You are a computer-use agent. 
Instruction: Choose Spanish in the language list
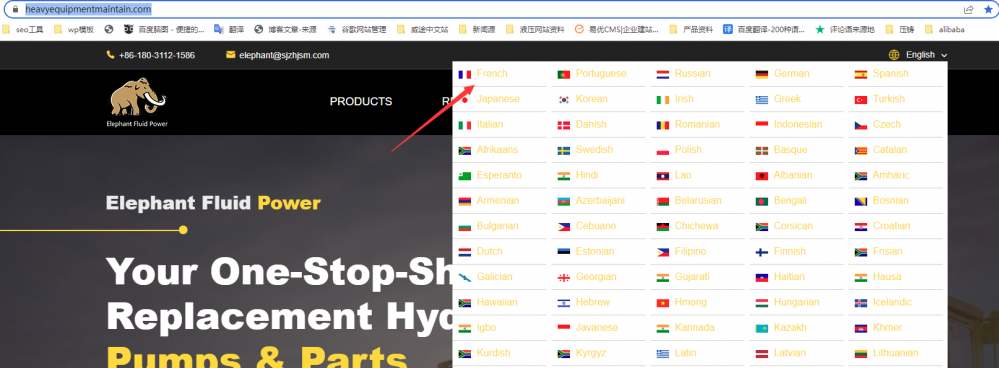coord(890,73)
